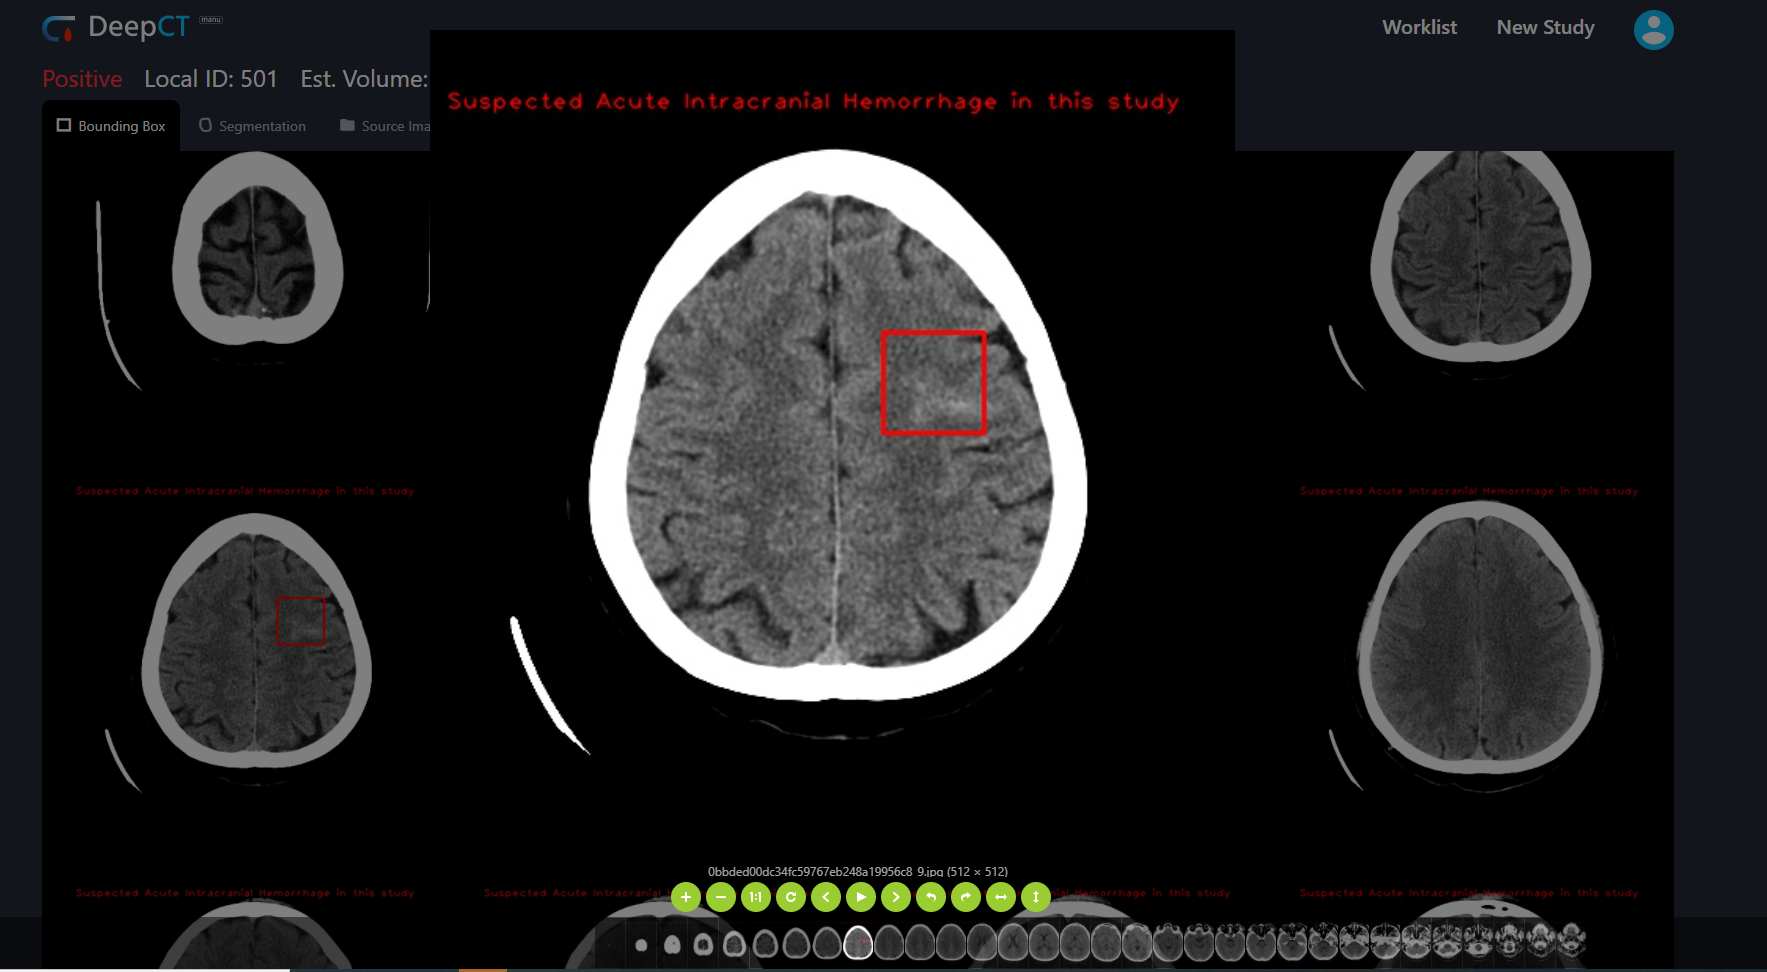The width and height of the screenshot is (1767, 972).
Task: Go to previous slice image
Action: 826,897
